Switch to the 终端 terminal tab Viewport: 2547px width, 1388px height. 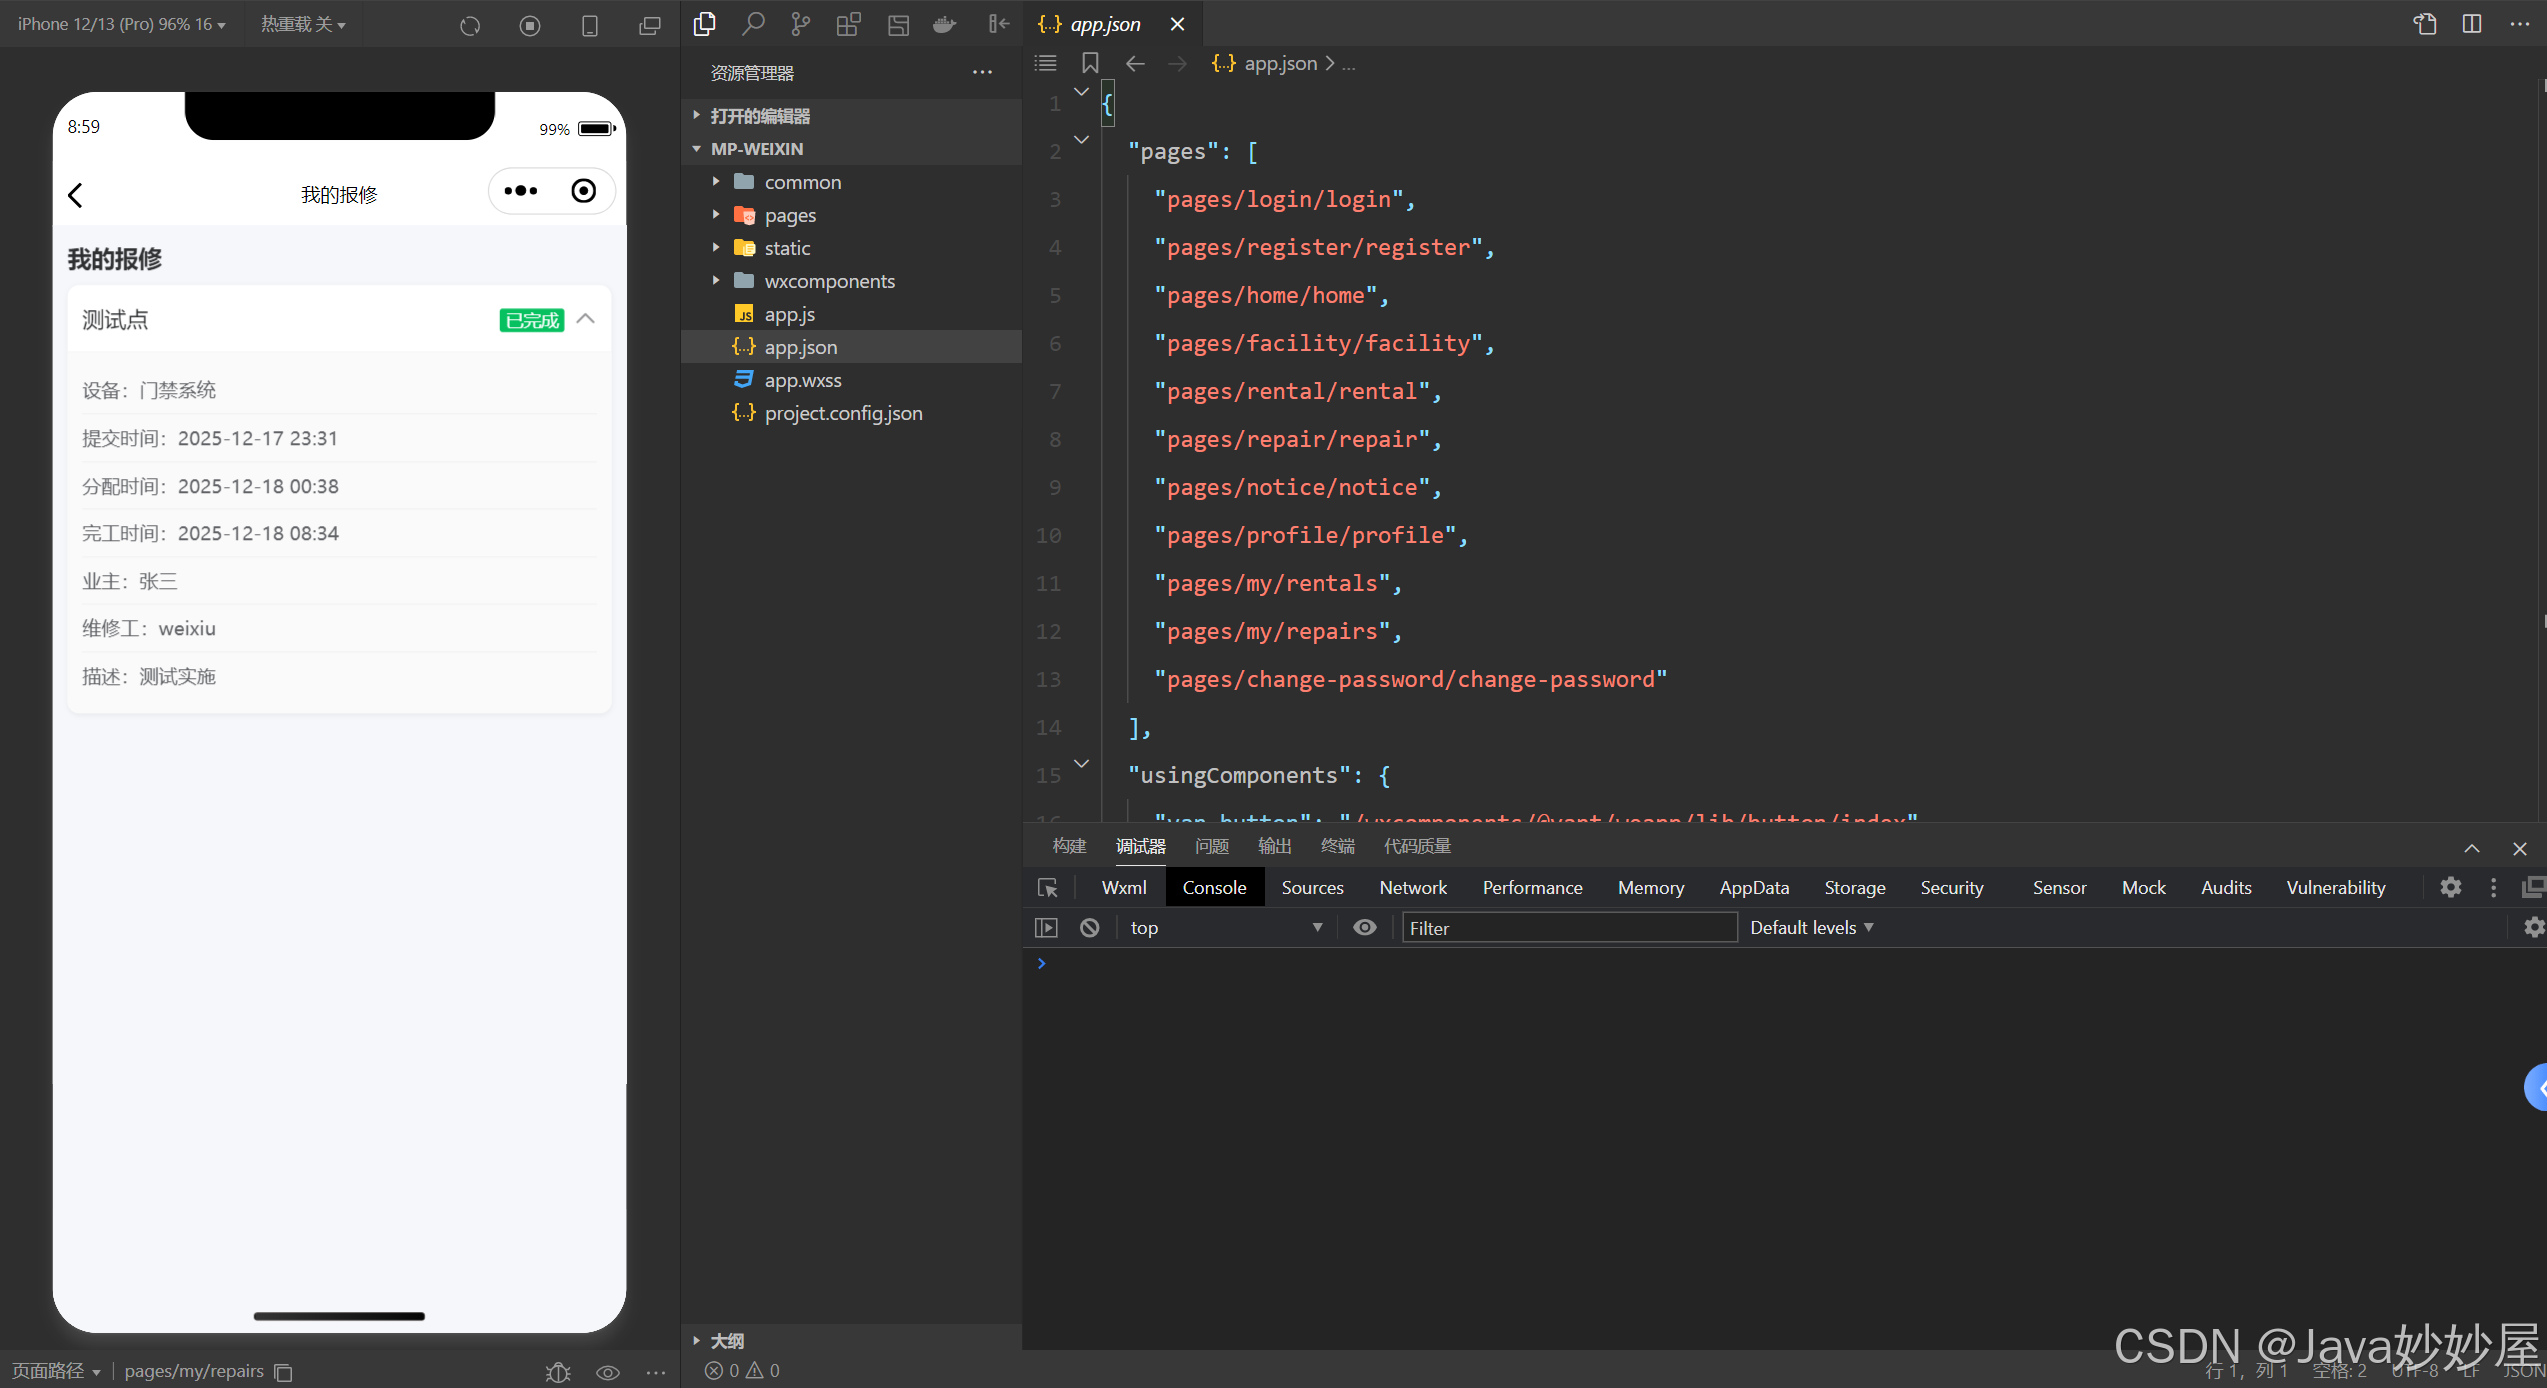point(1337,846)
